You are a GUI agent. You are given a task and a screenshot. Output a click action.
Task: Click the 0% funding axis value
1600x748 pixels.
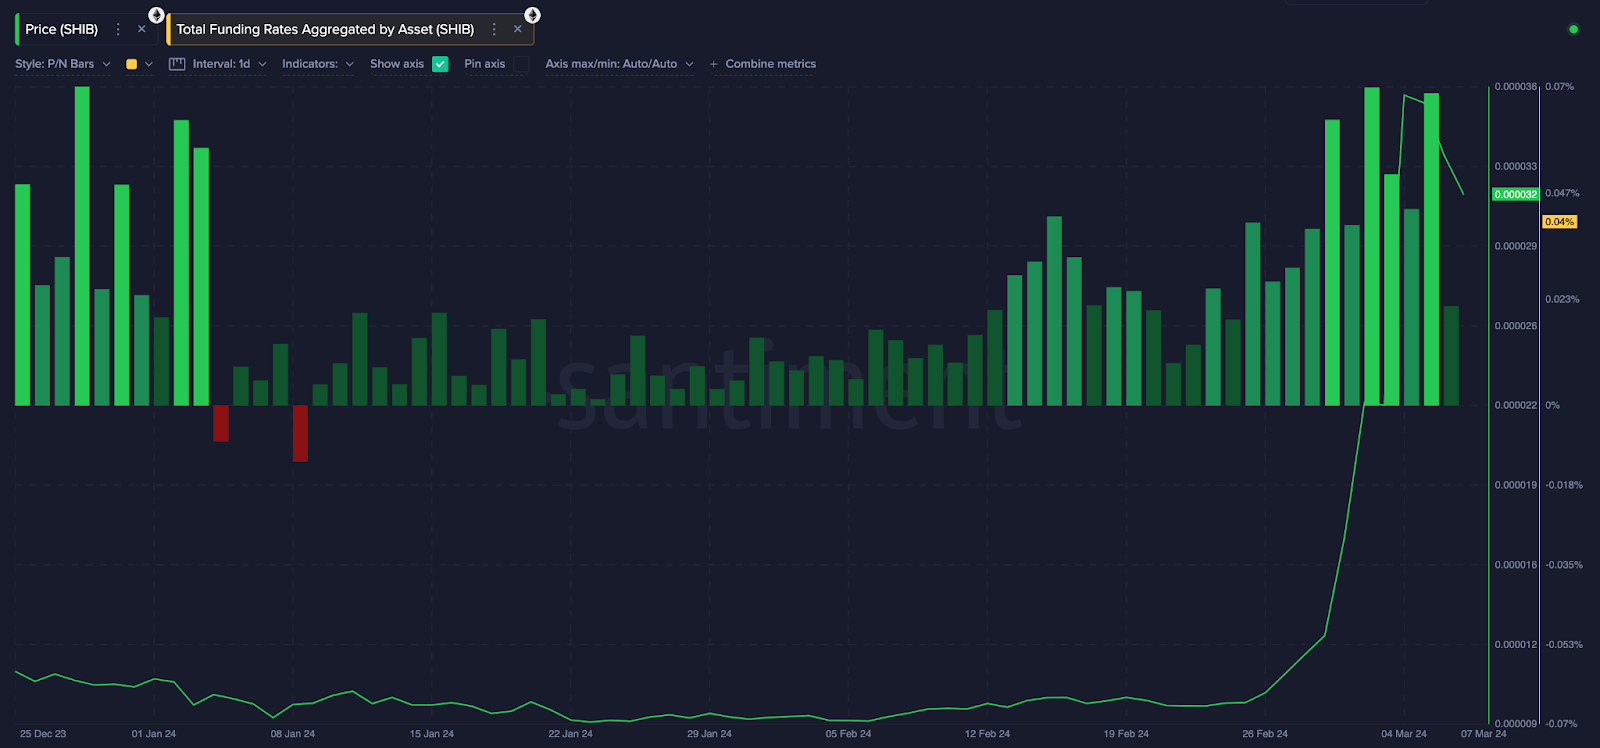(1552, 405)
